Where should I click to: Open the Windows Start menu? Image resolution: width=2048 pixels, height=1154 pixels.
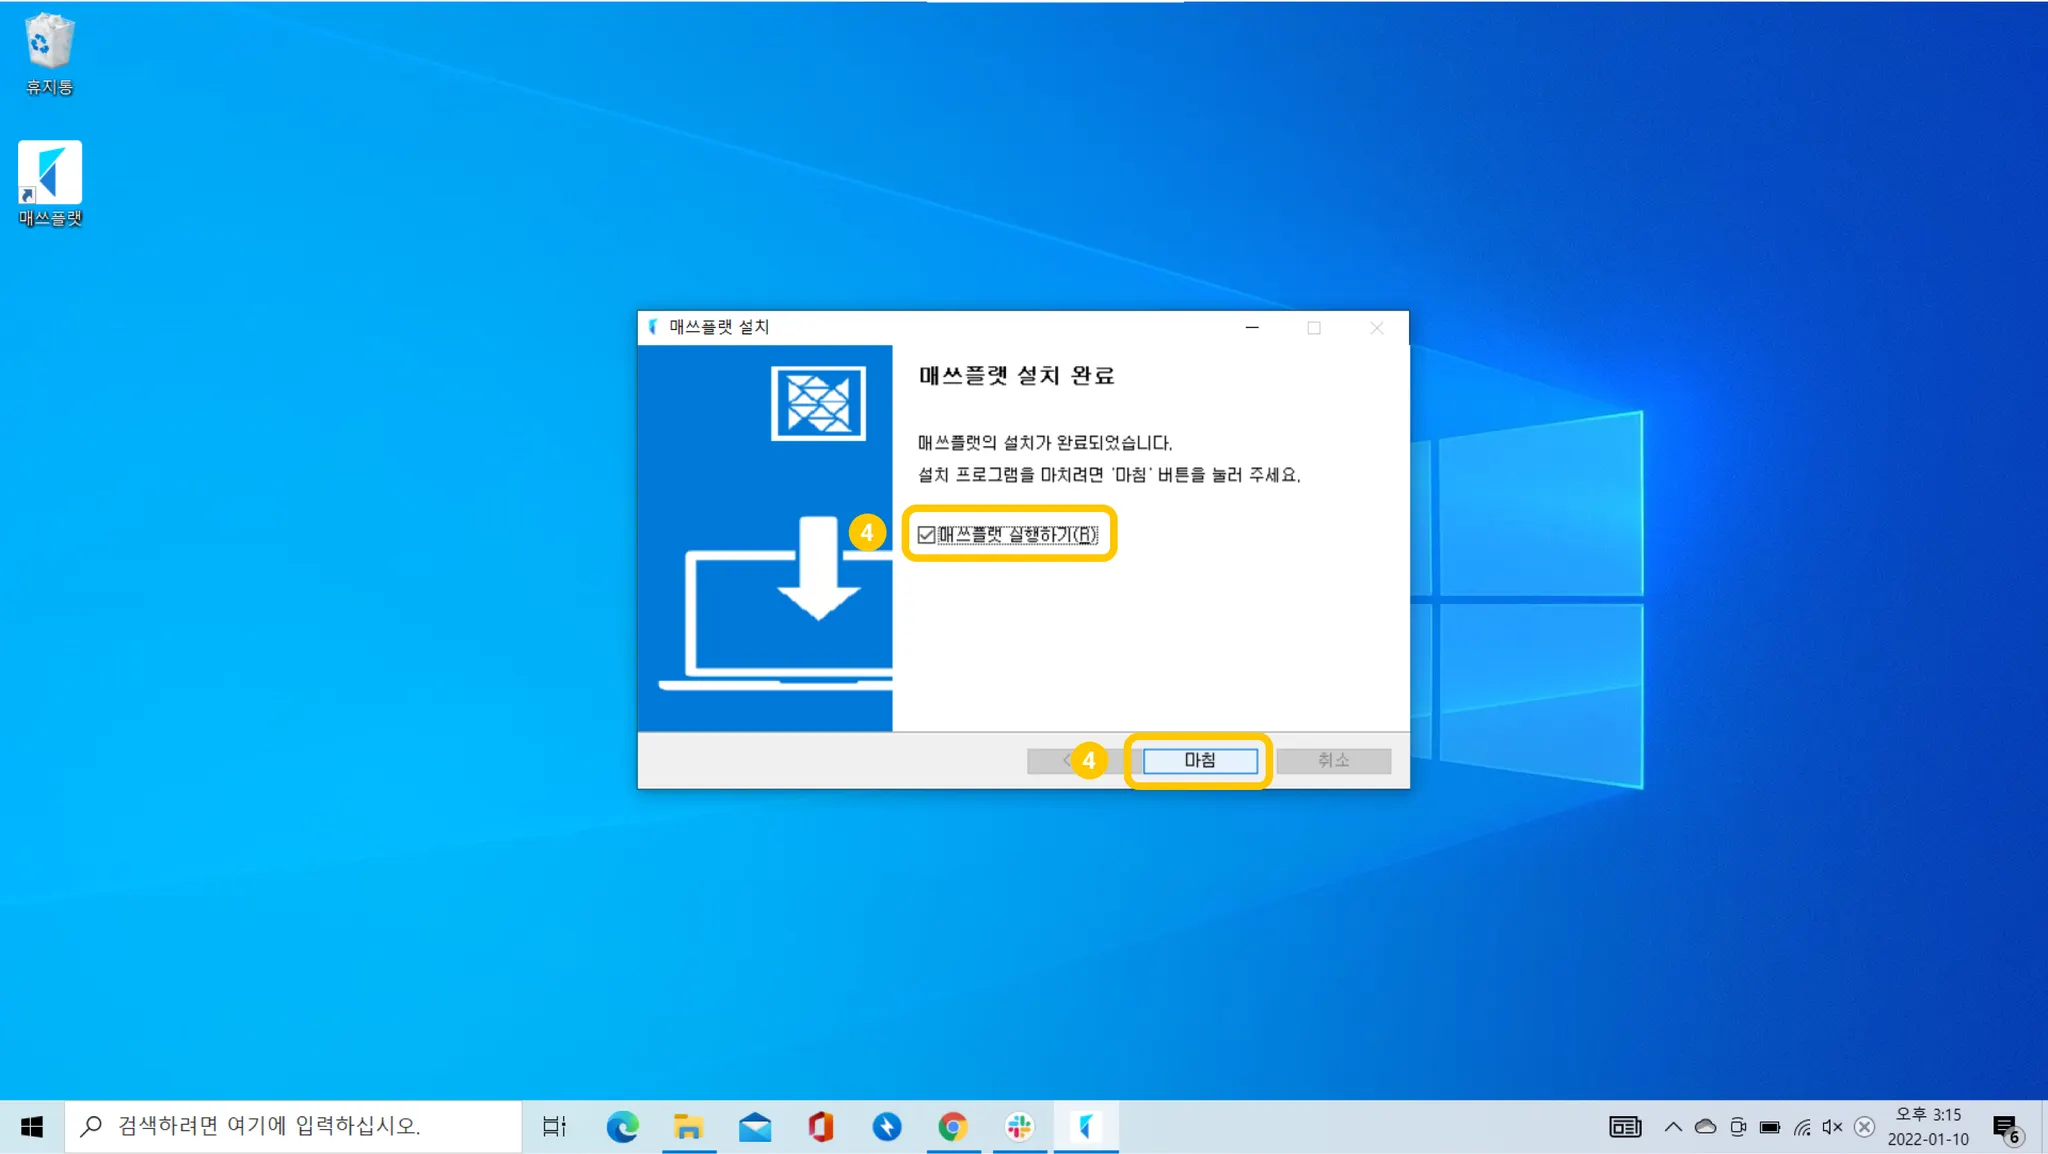click(32, 1127)
